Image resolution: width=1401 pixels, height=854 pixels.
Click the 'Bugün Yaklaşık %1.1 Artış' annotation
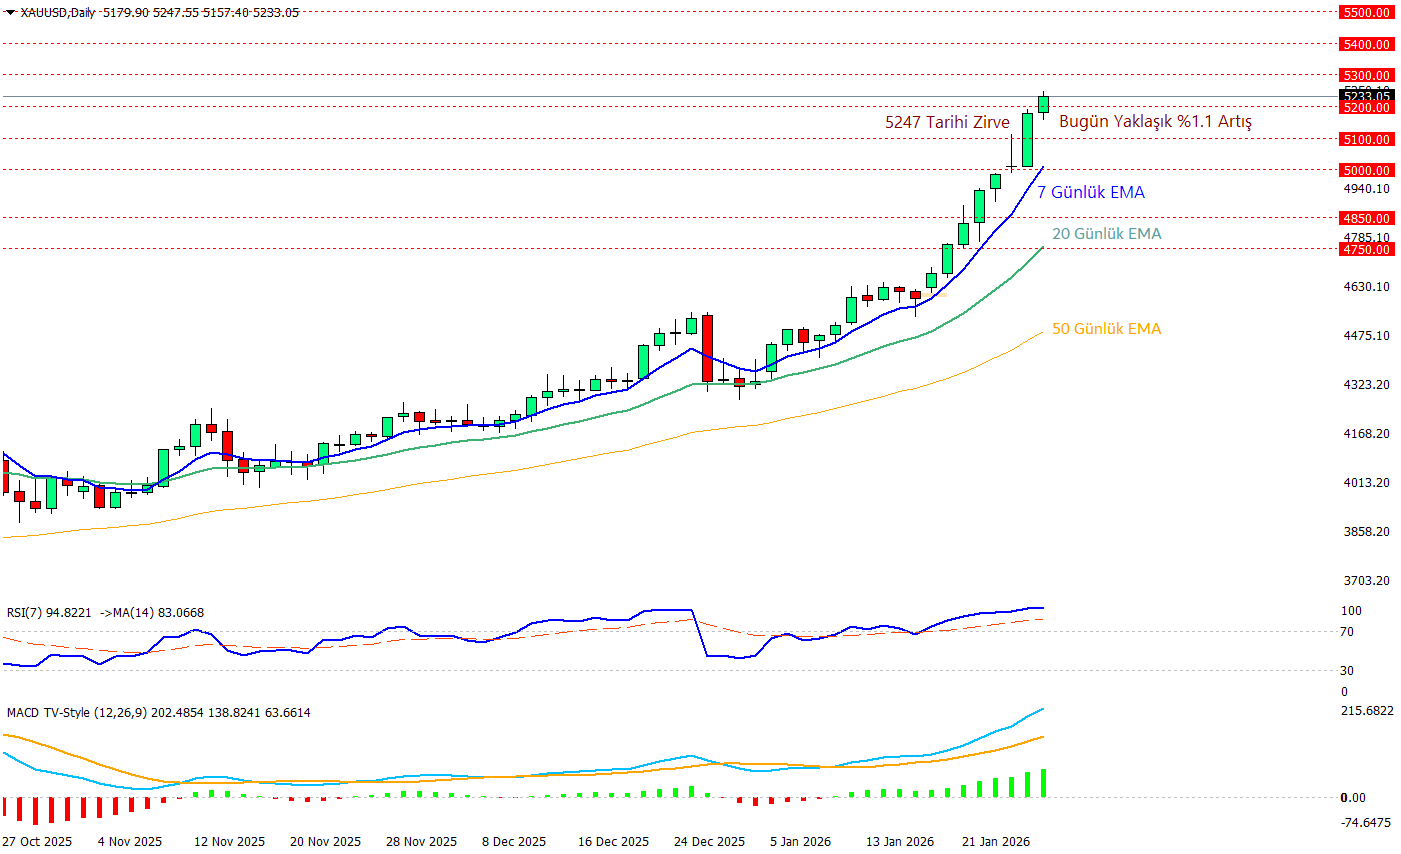pos(1155,121)
